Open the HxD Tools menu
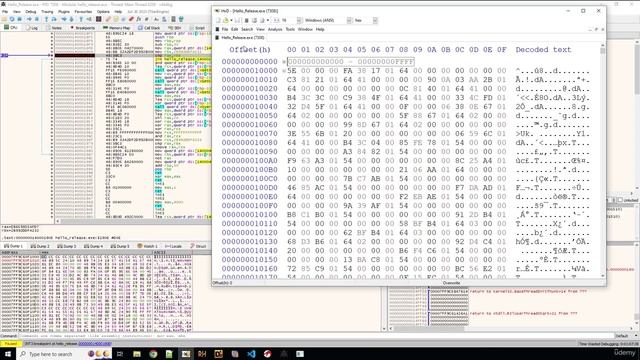 pos(290,29)
